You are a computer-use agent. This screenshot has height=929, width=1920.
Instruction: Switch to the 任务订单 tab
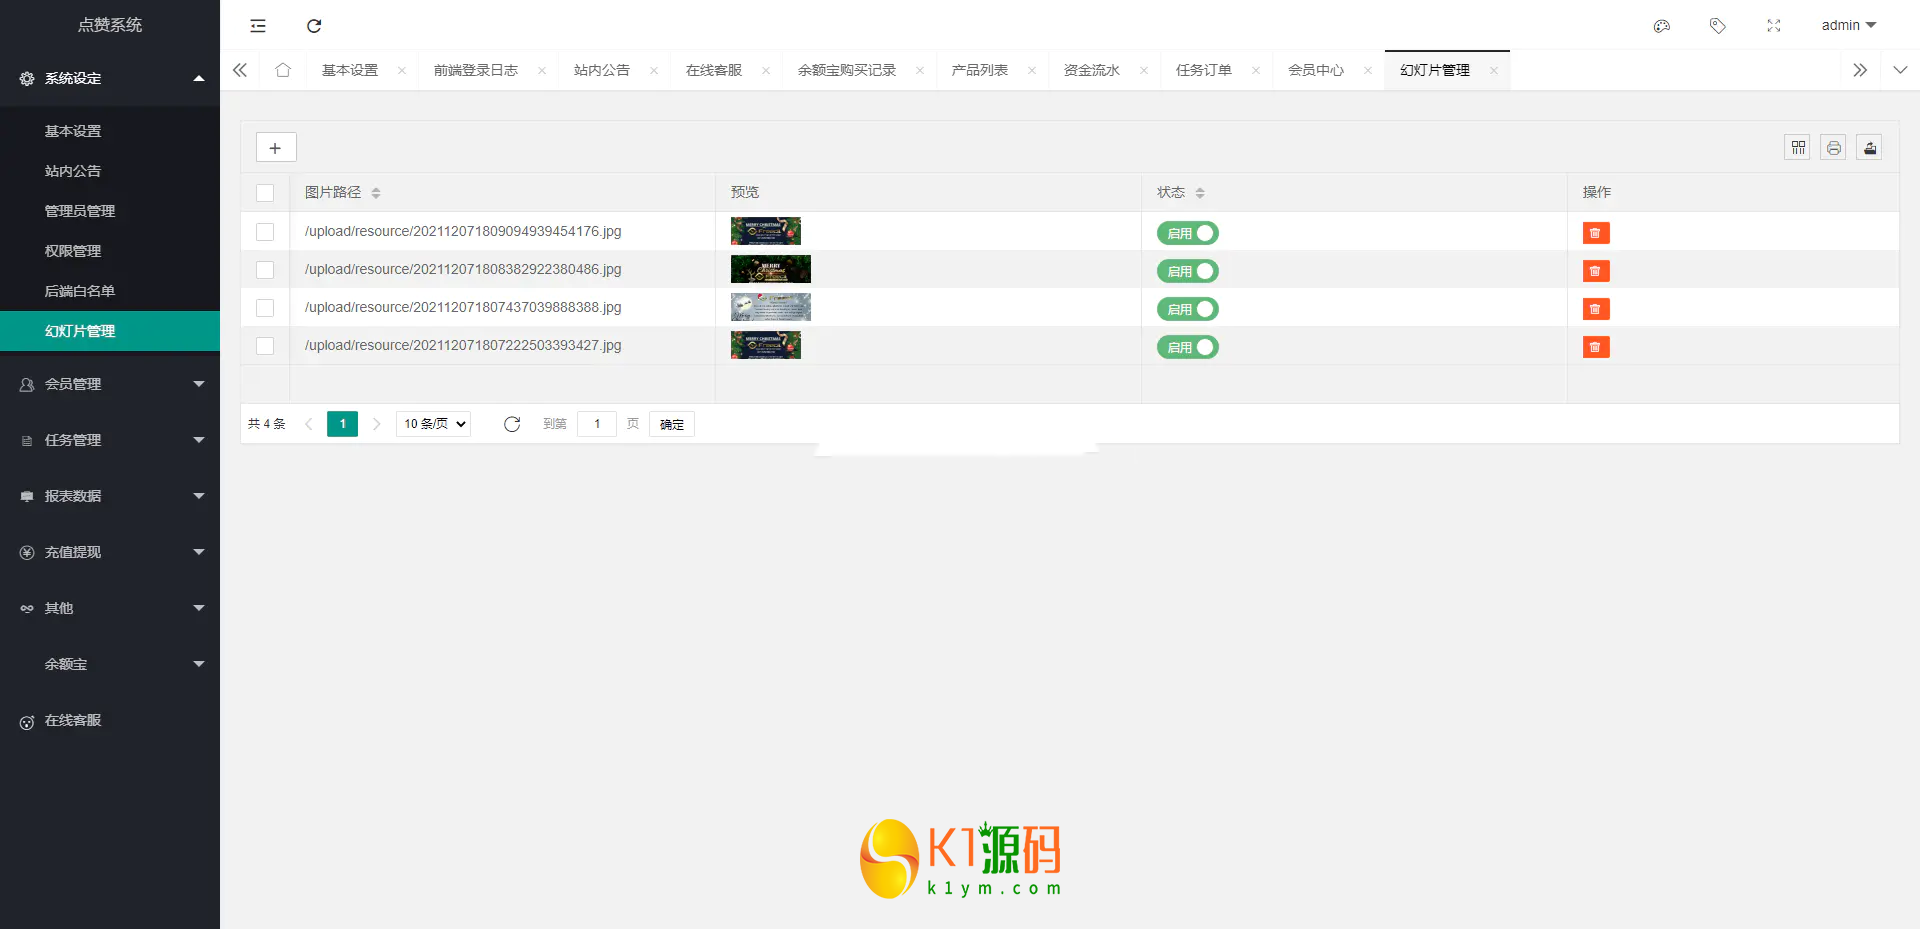[x=1204, y=70]
